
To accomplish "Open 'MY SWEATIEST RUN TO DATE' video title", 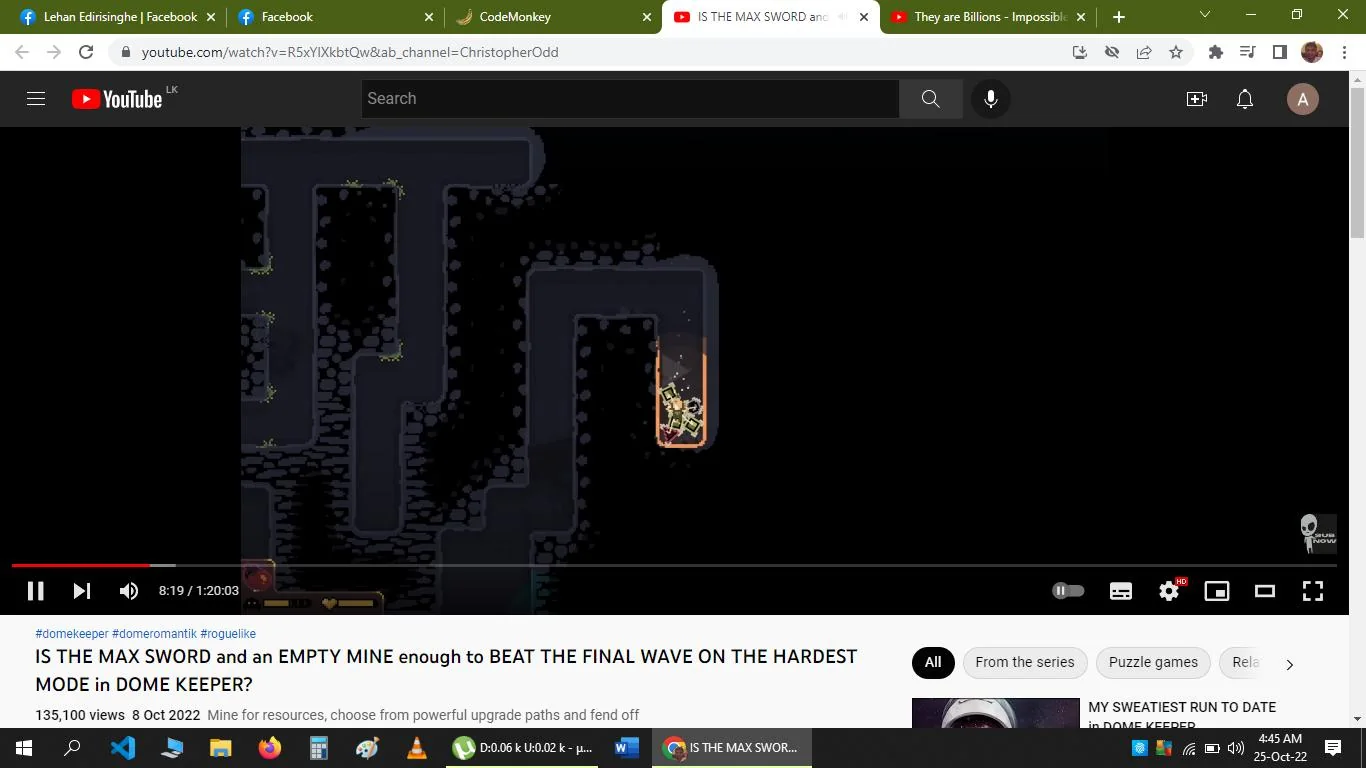I will [x=1182, y=716].
